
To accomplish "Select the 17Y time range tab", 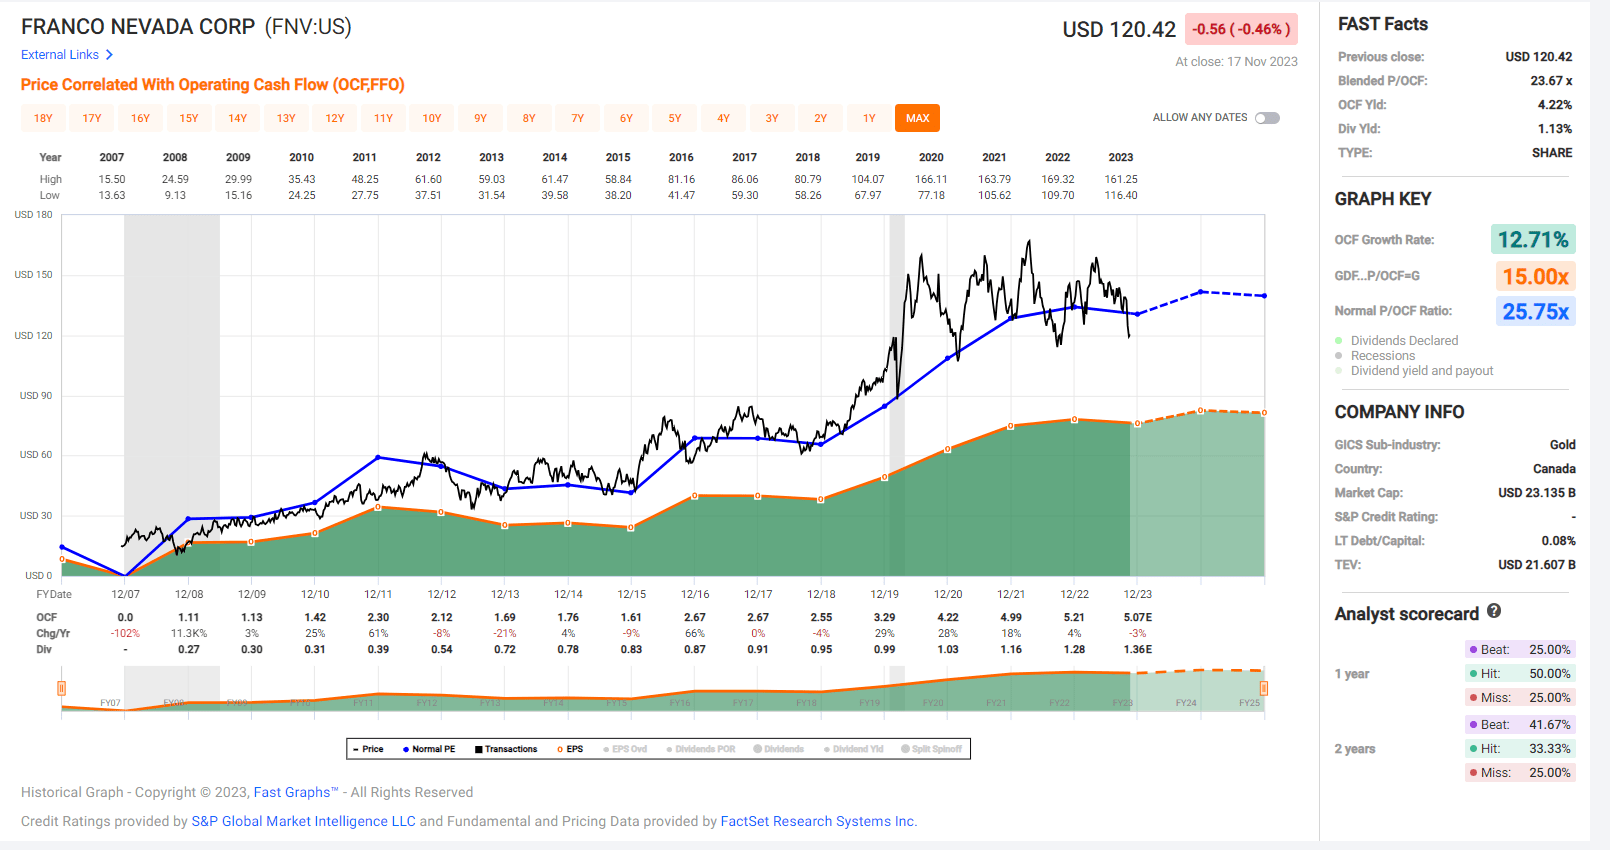I will (92, 118).
